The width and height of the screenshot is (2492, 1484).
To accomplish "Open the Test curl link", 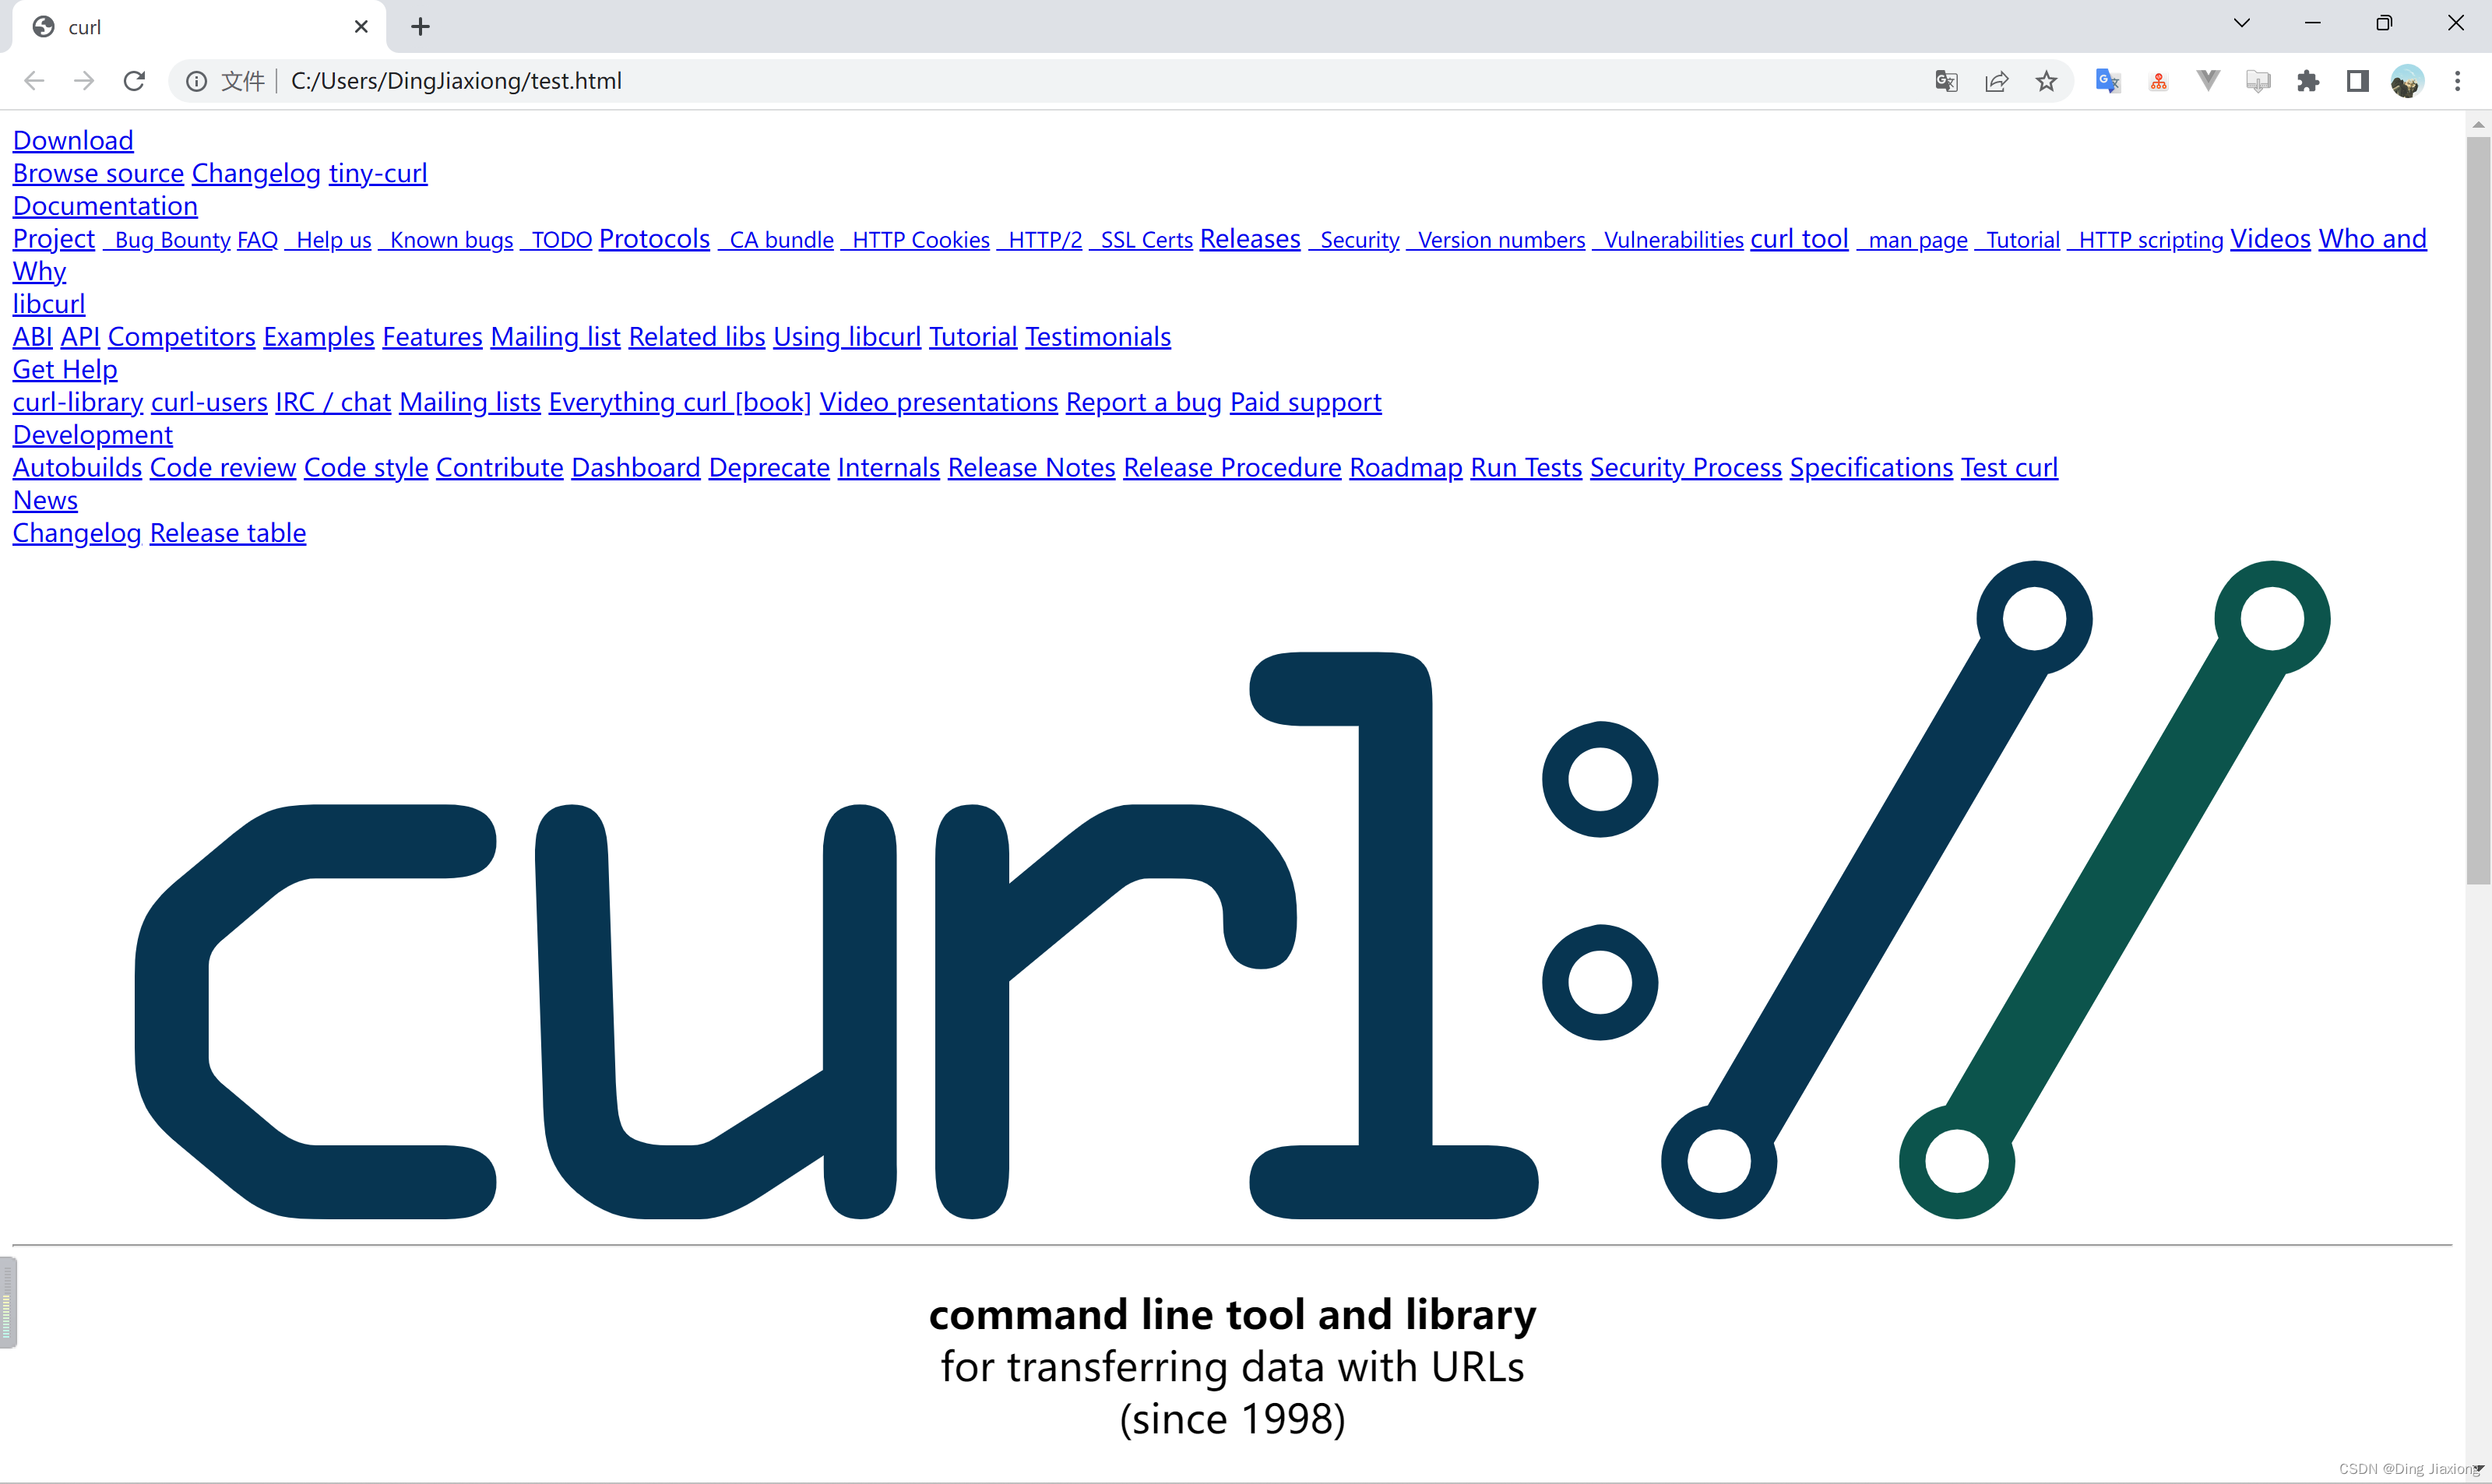I will [x=2009, y=468].
